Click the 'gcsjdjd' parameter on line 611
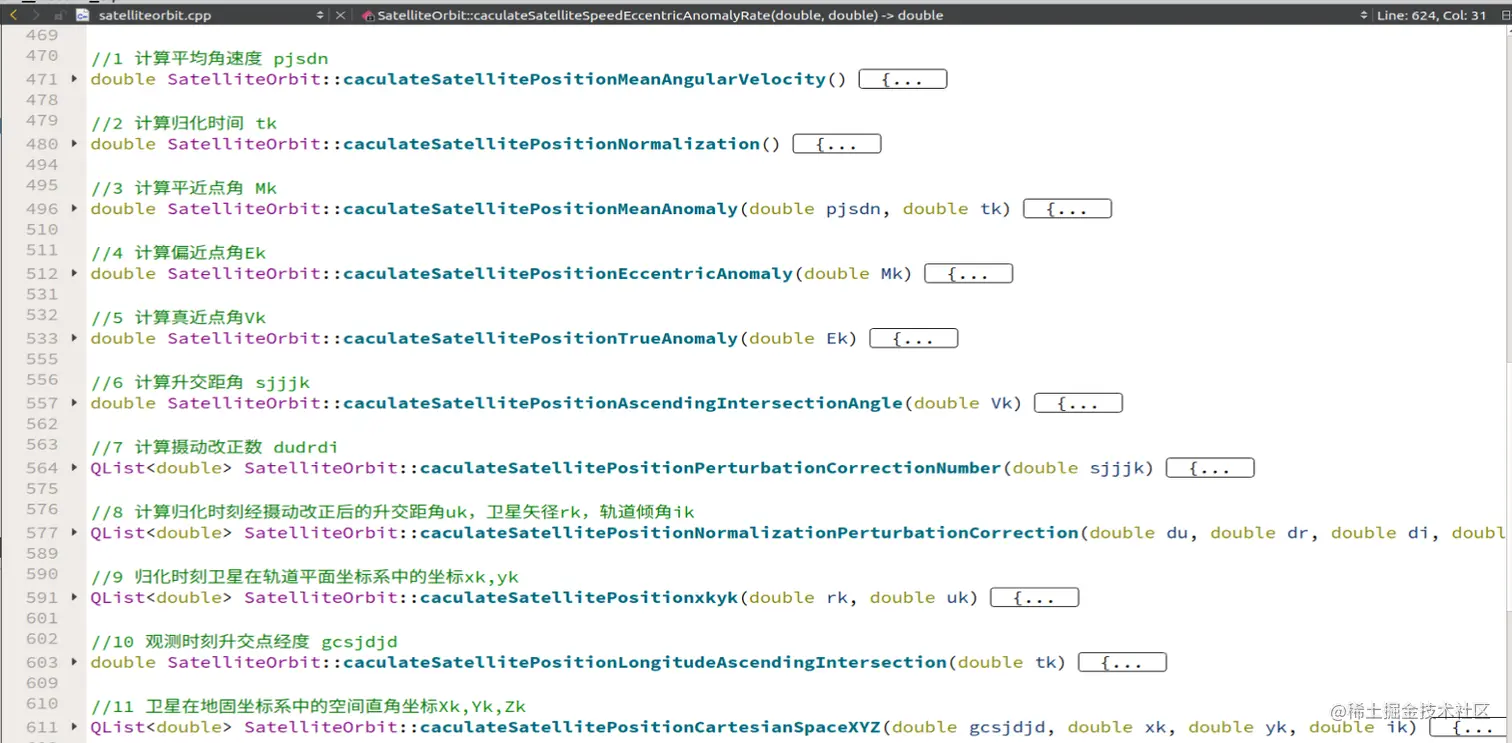 point(1007,728)
